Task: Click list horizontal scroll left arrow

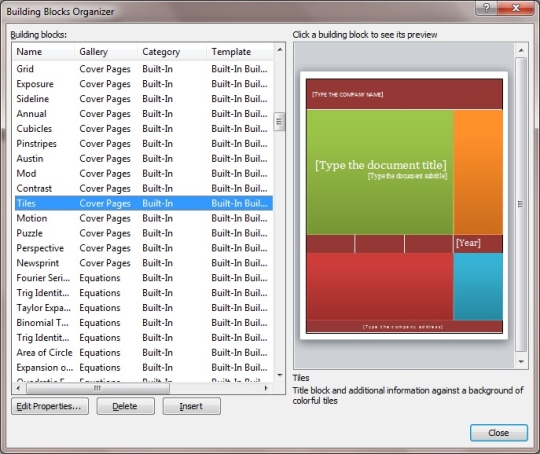Action: point(18,388)
